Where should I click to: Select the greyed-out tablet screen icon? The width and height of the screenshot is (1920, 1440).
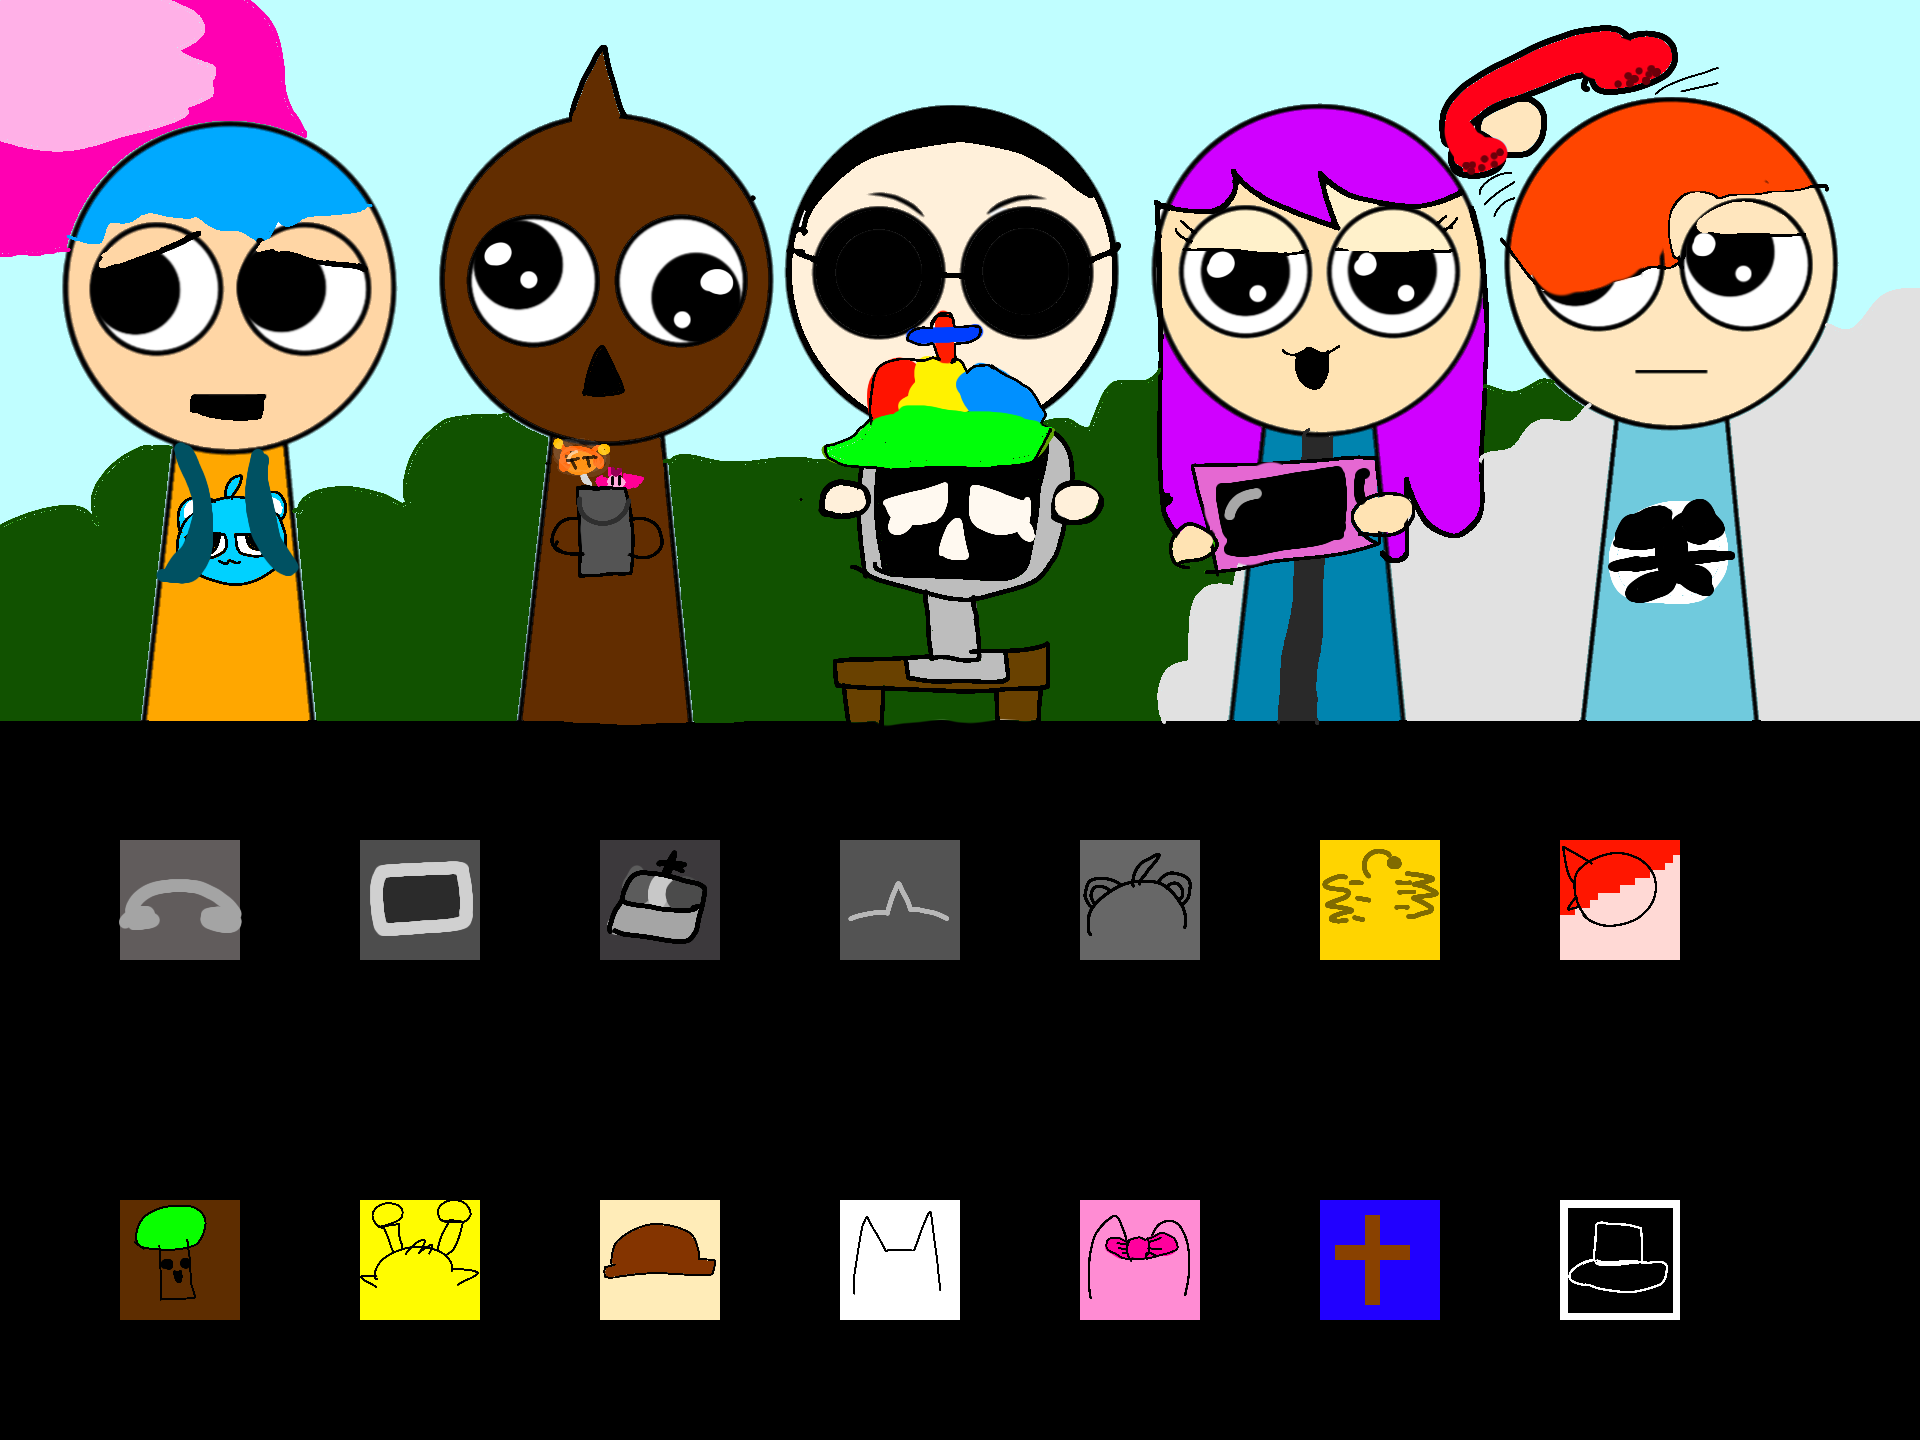420,900
